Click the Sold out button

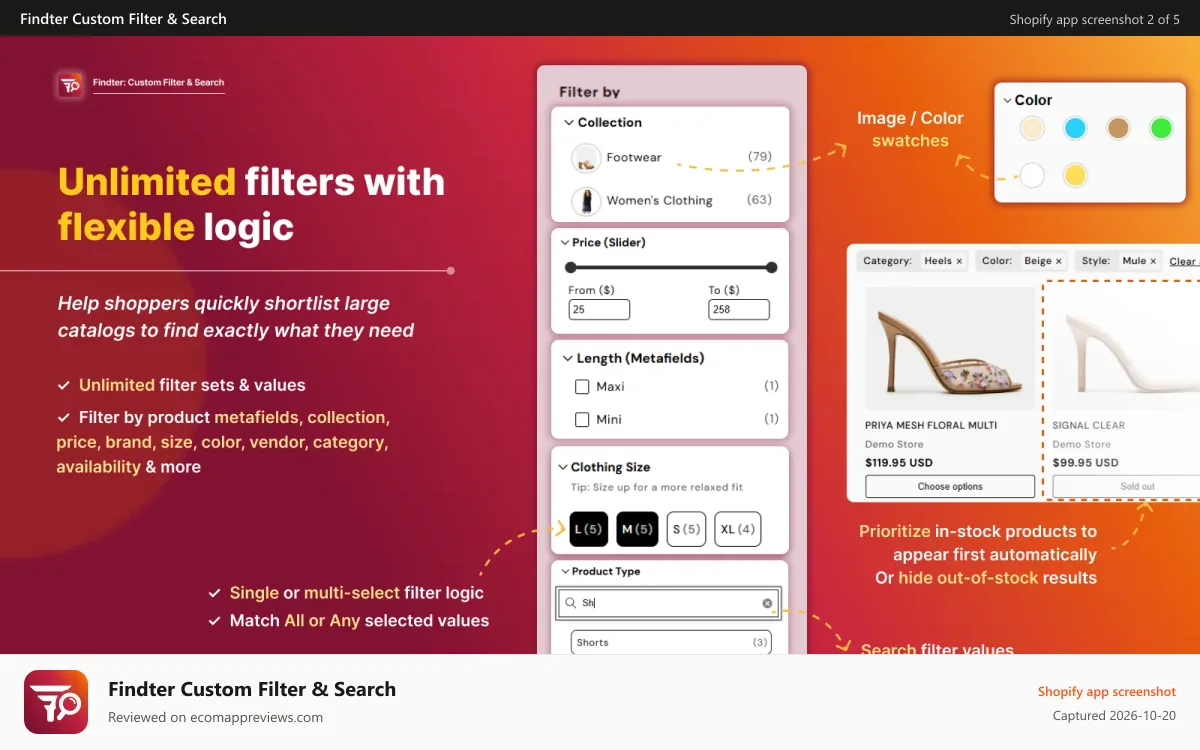[x=1126, y=487]
